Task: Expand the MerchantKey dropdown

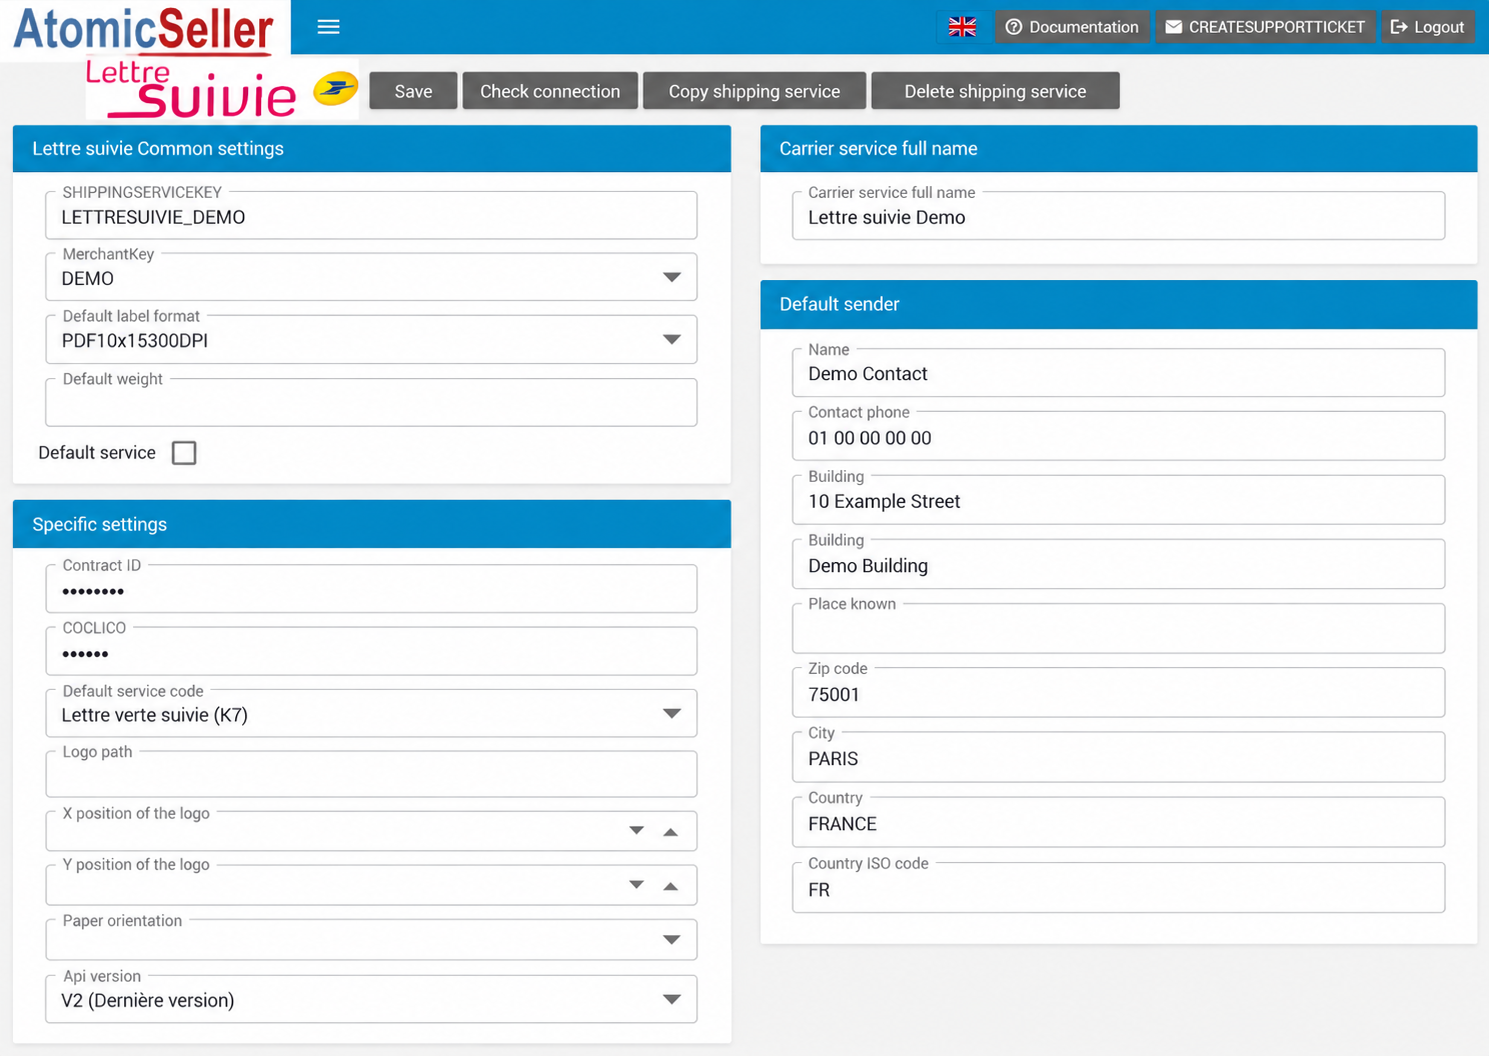Action: click(x=672, y=277)
